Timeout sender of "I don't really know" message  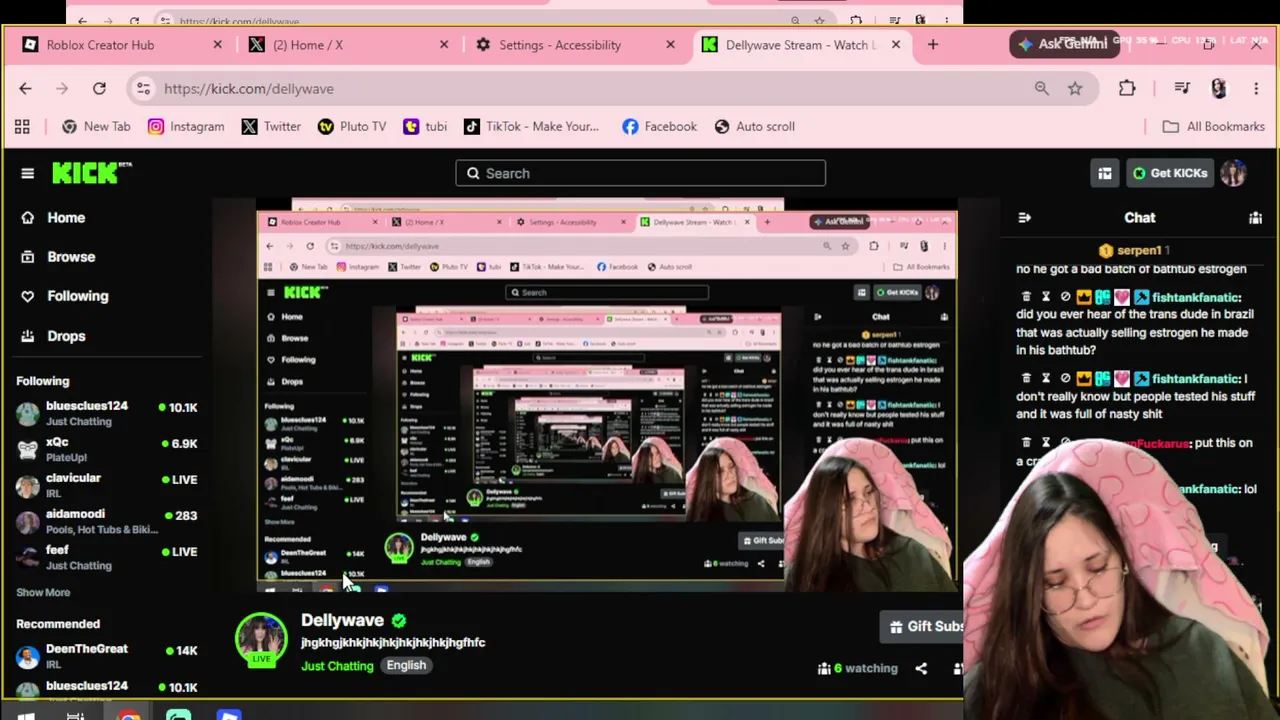click(1046, 379)
